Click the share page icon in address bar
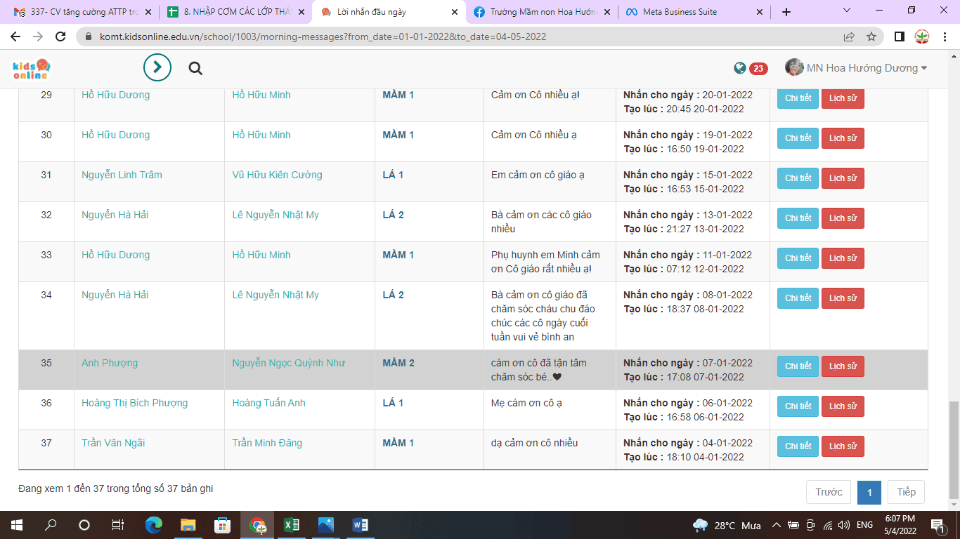Viewport: 960px width, 539px height. pyautogui.click(x=849, y=36)
